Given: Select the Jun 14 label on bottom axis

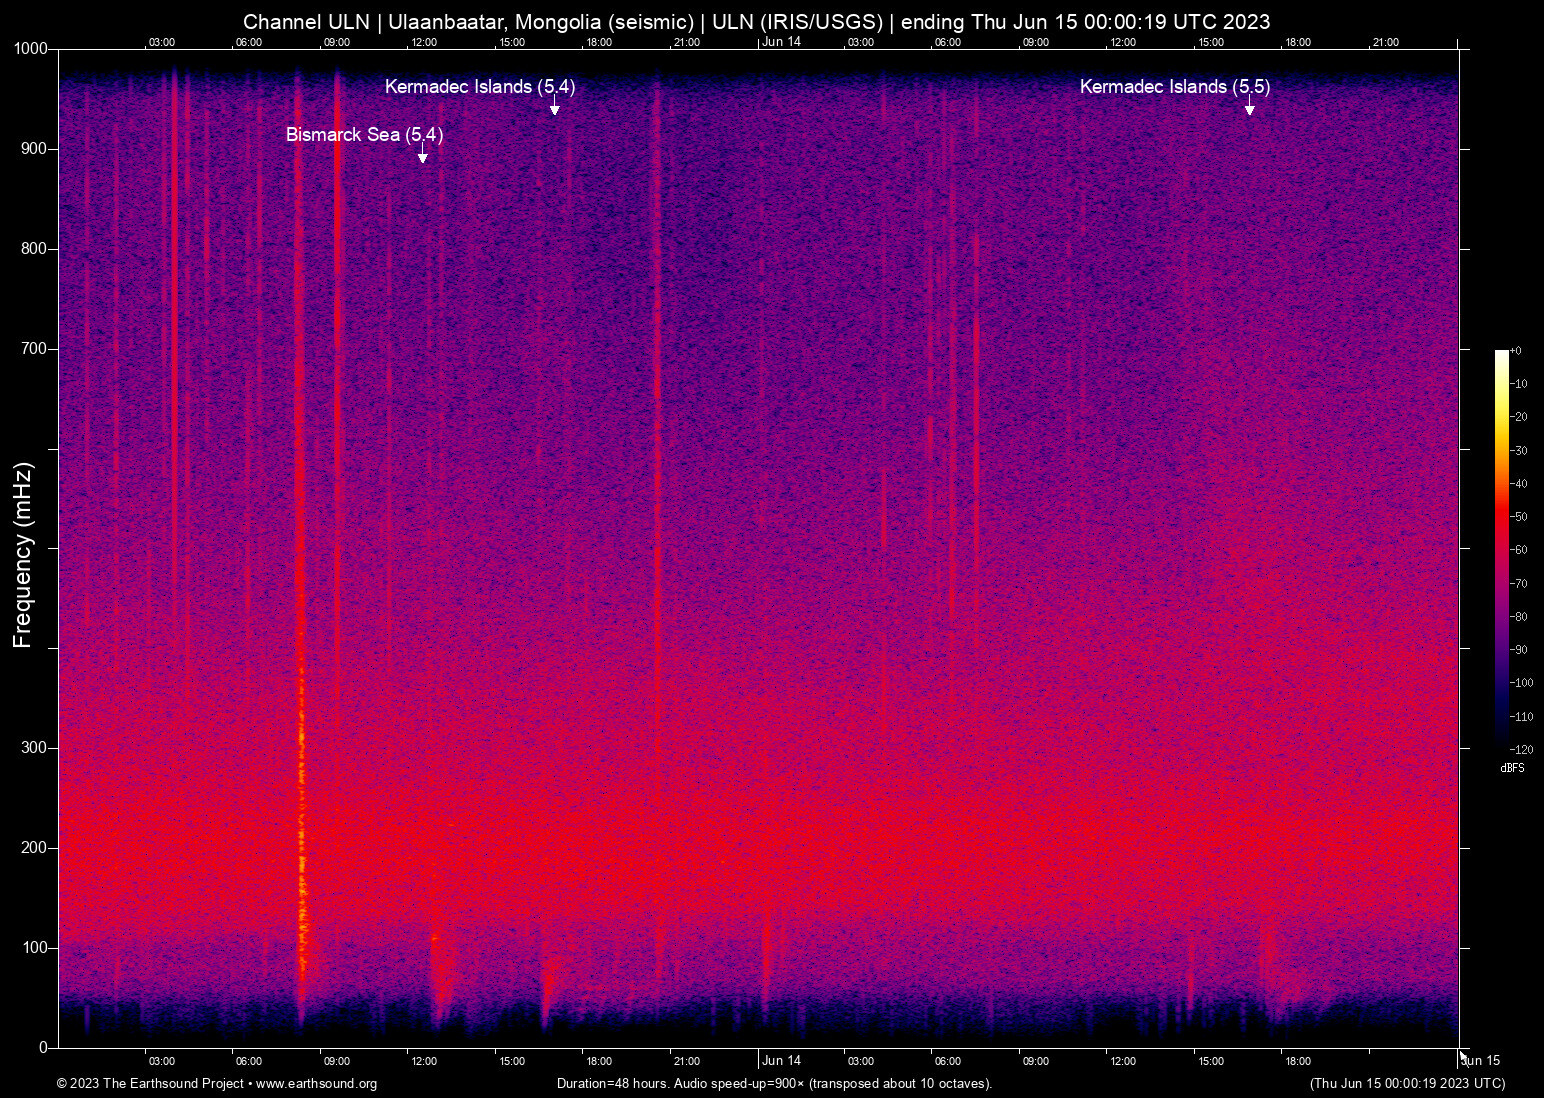Looking at the screenshot, I should point(781,1061).
